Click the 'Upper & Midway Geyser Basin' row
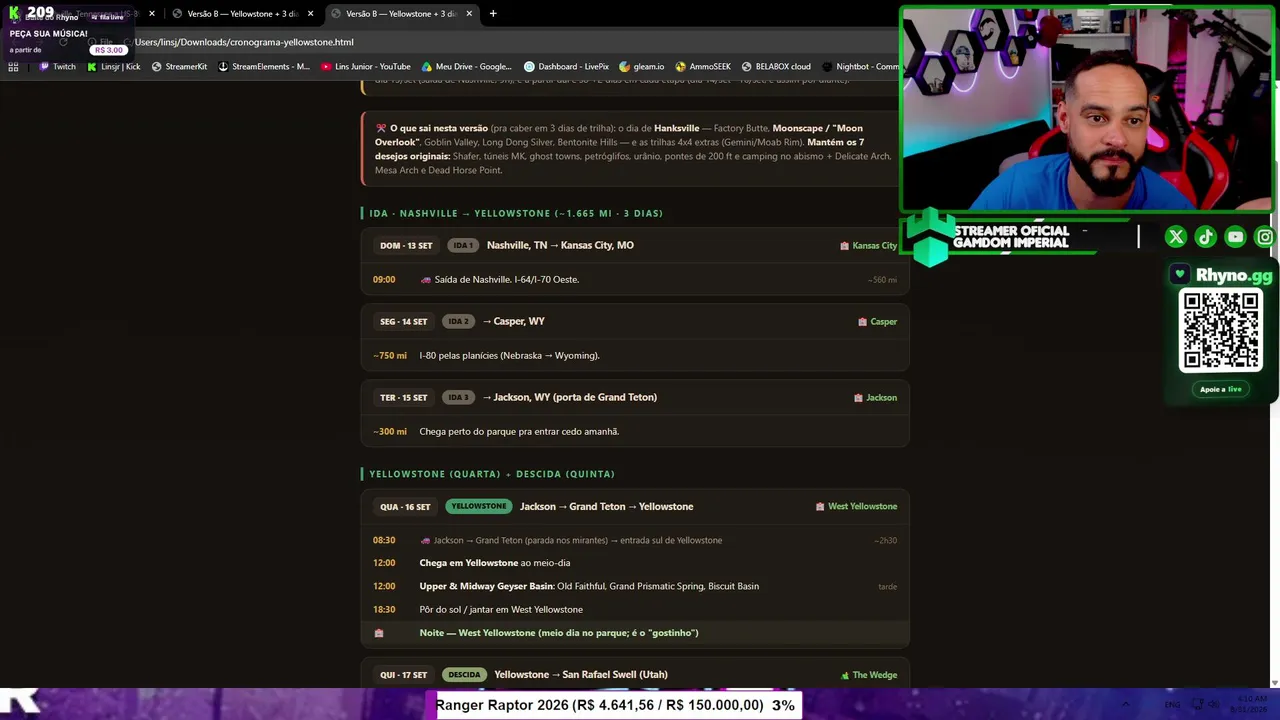Screen dimensions: 1280x720 [x=635, y=586]
